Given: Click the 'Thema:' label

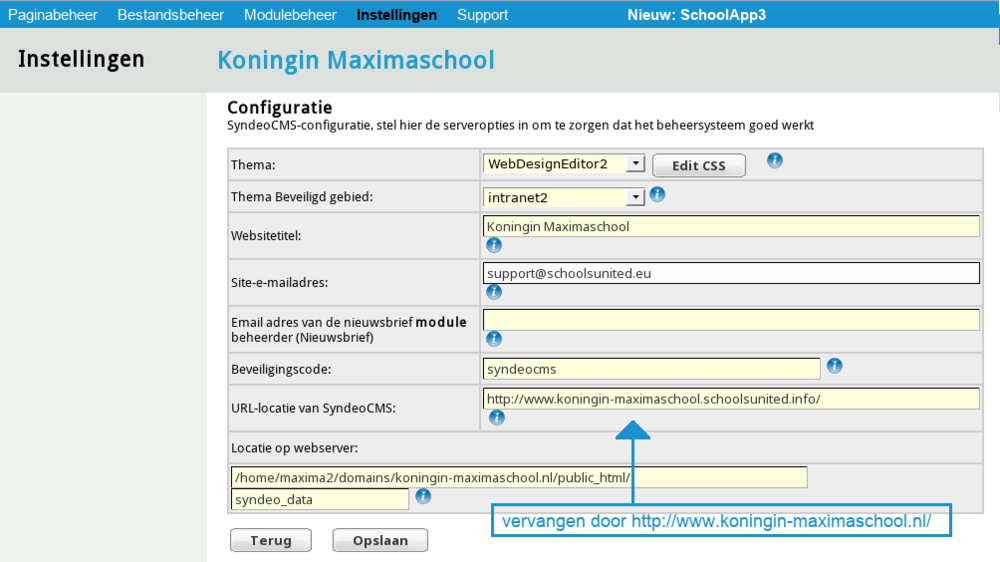Looking at the screenshot, I should [x=253, y=165].
